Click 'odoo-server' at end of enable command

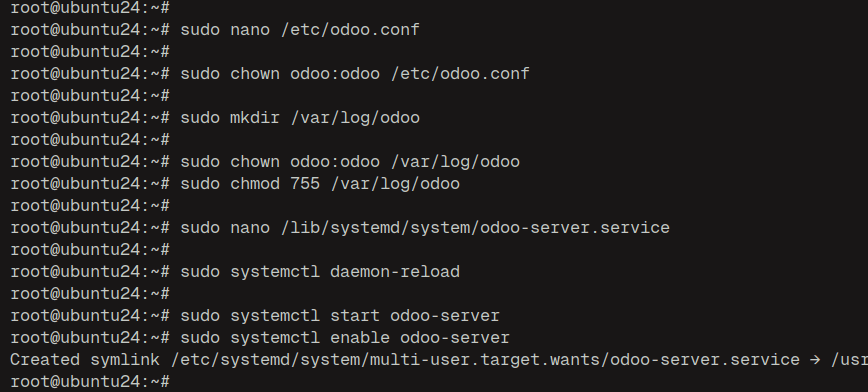[455, 338]
